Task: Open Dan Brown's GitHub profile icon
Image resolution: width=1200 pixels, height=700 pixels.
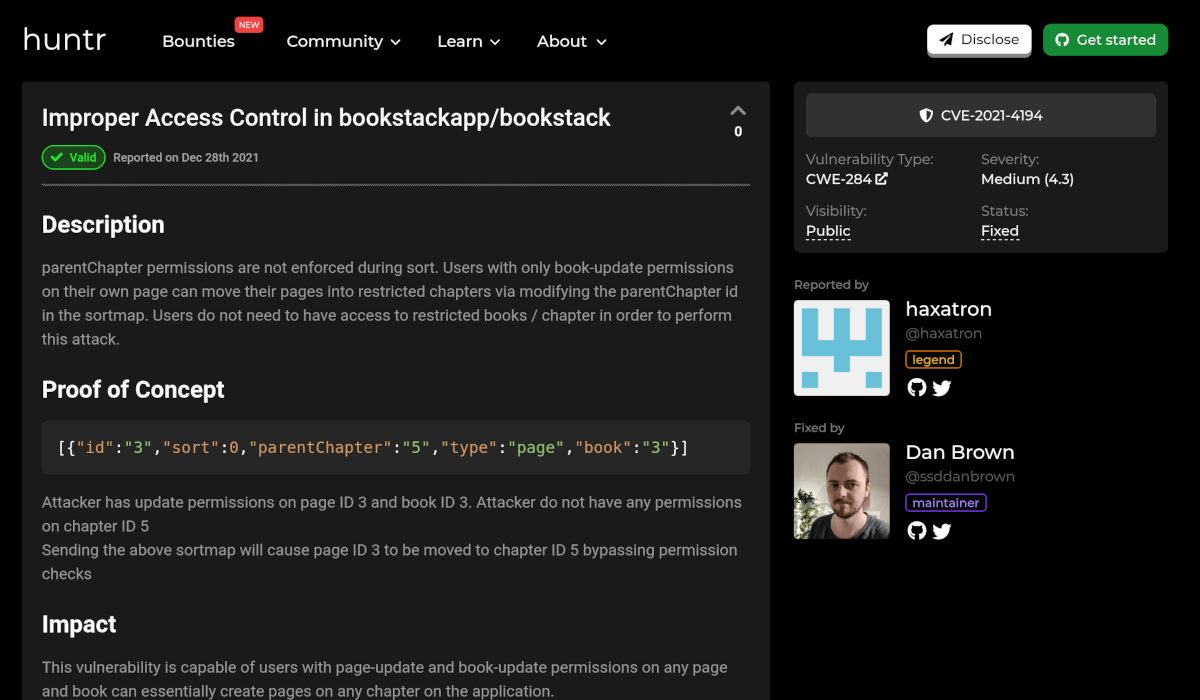Action: point(917,531)
